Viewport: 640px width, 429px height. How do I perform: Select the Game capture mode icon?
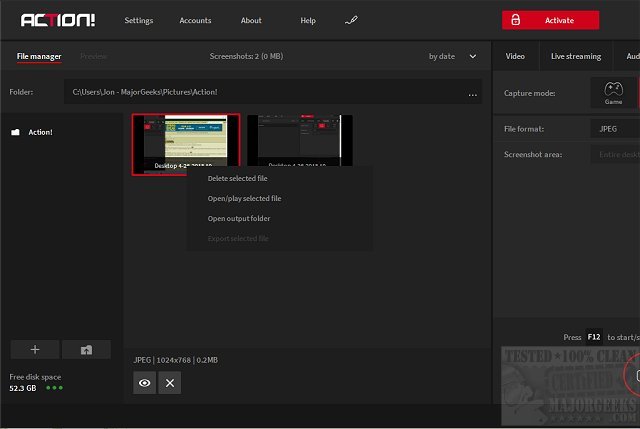tap(614, 93)
